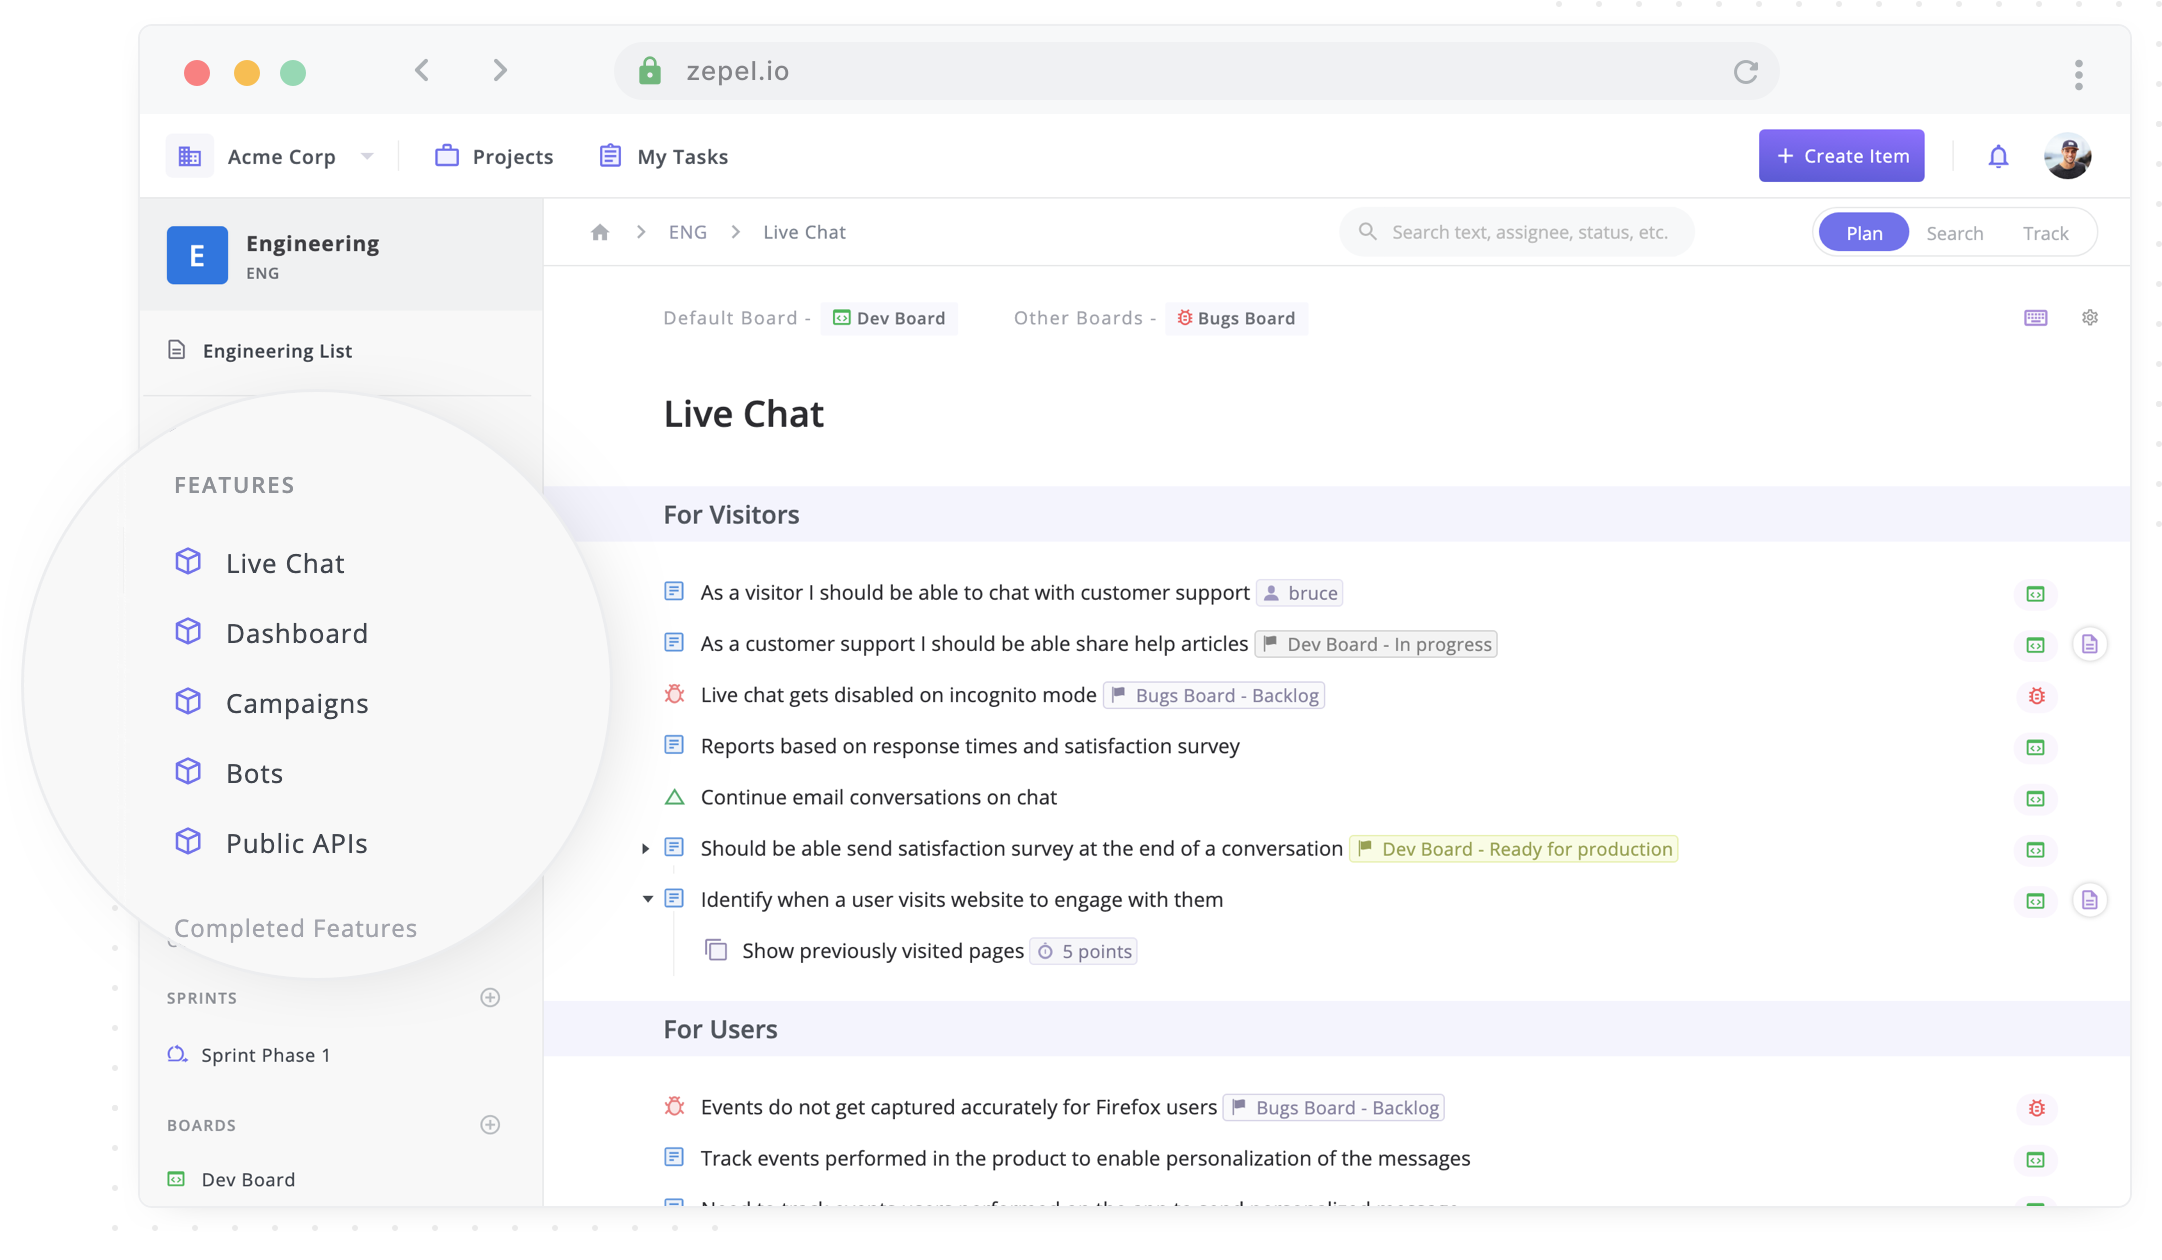Screen dimensions: 2162x1260
Task: Open document icon on help articles row
Action: click(x=2090, y=645)
